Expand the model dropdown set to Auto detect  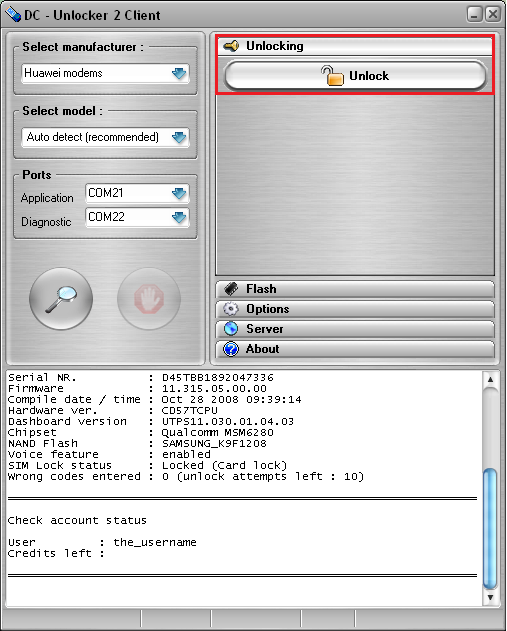click(105, 137)
